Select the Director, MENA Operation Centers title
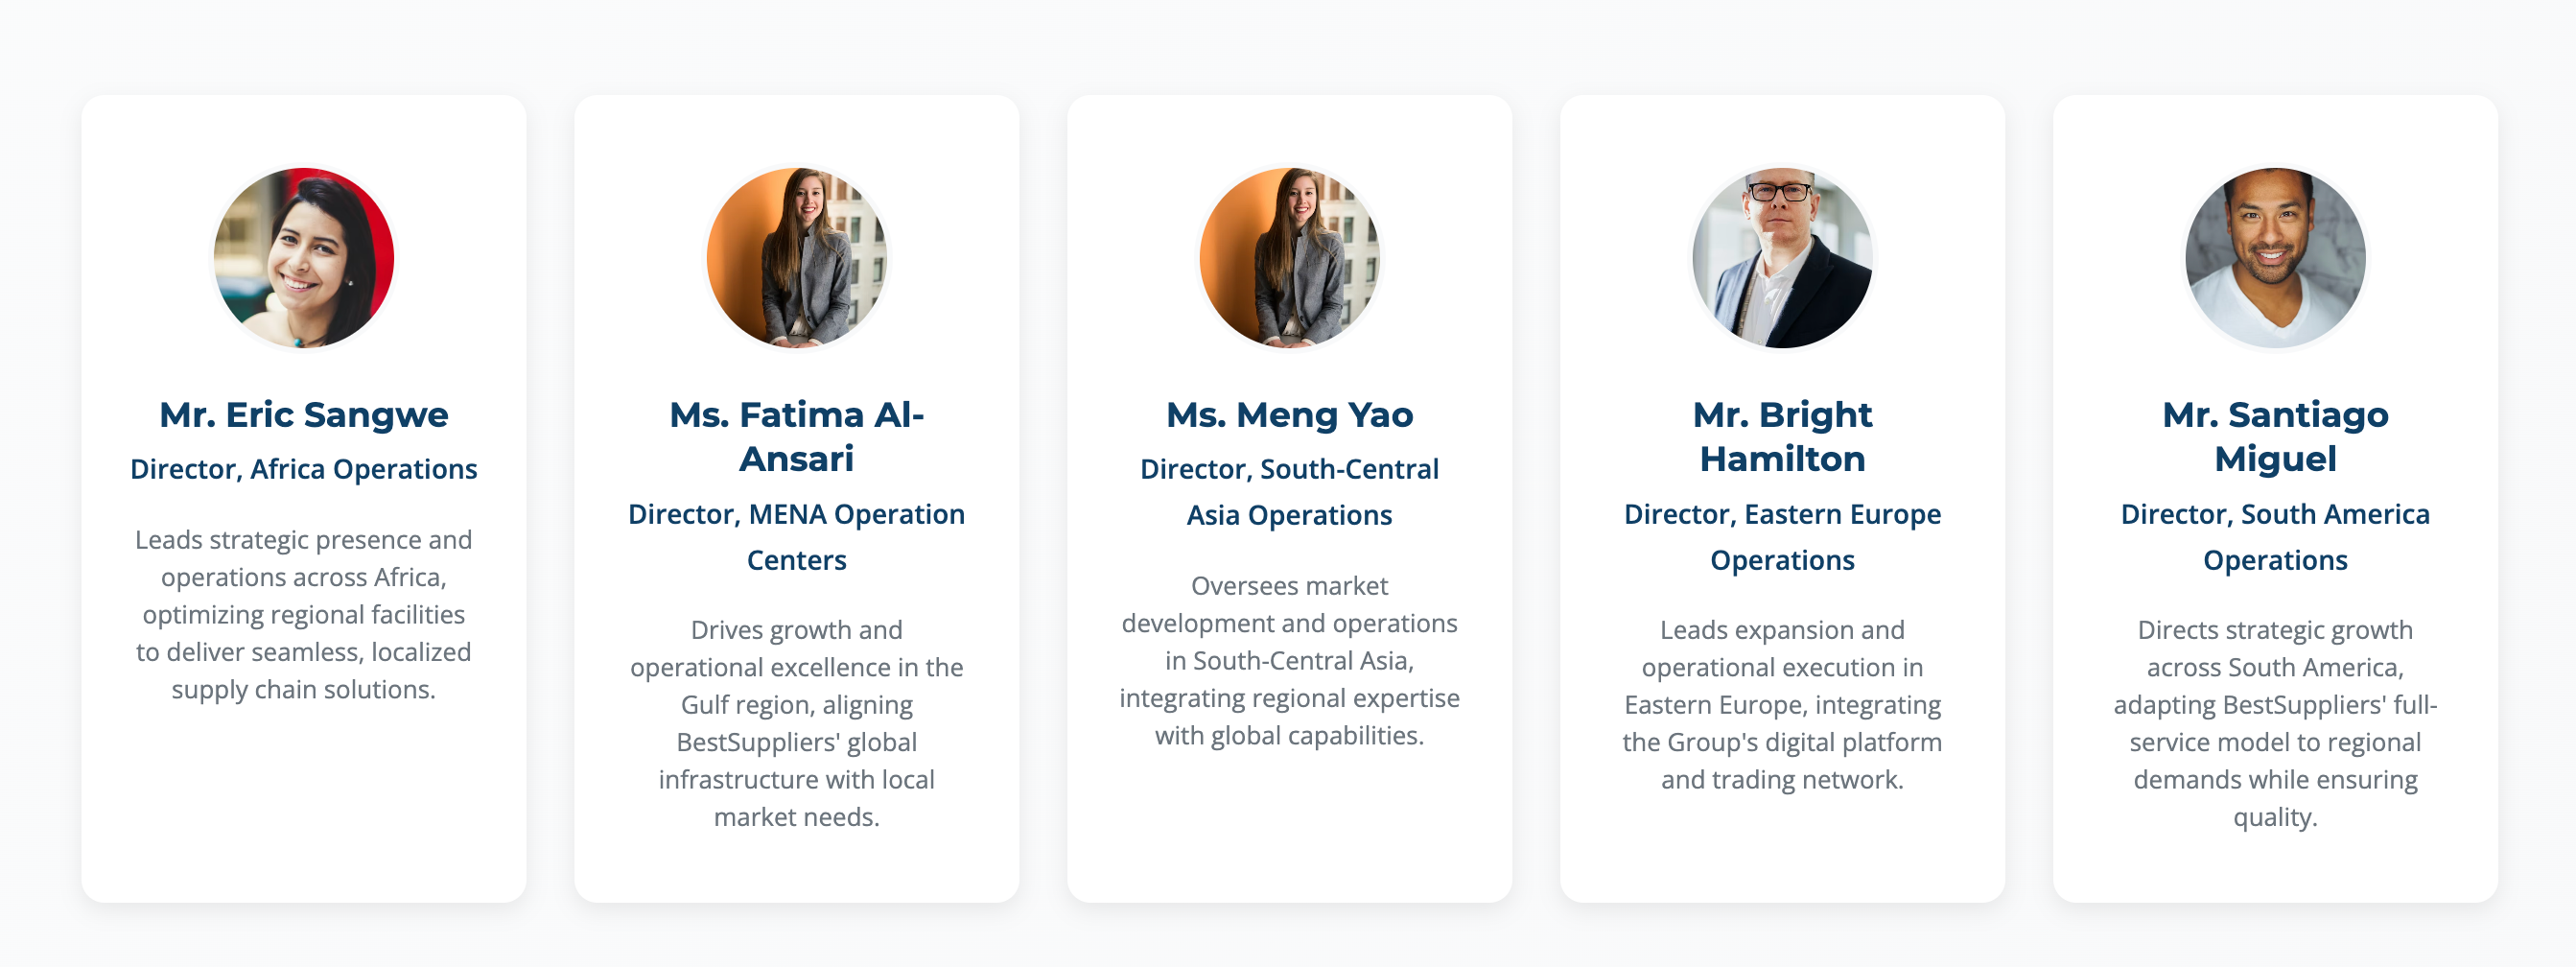 [797, 537]
